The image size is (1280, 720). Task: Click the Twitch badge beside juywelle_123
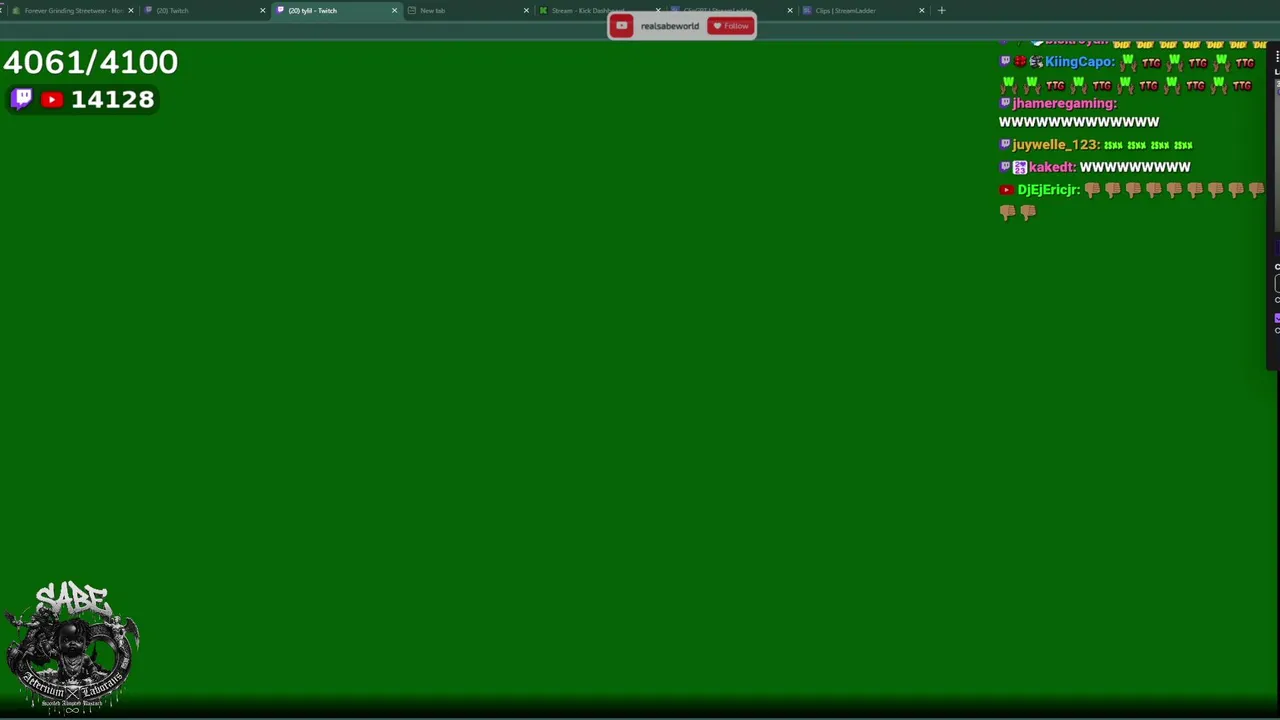click(x=1005, y=145)
